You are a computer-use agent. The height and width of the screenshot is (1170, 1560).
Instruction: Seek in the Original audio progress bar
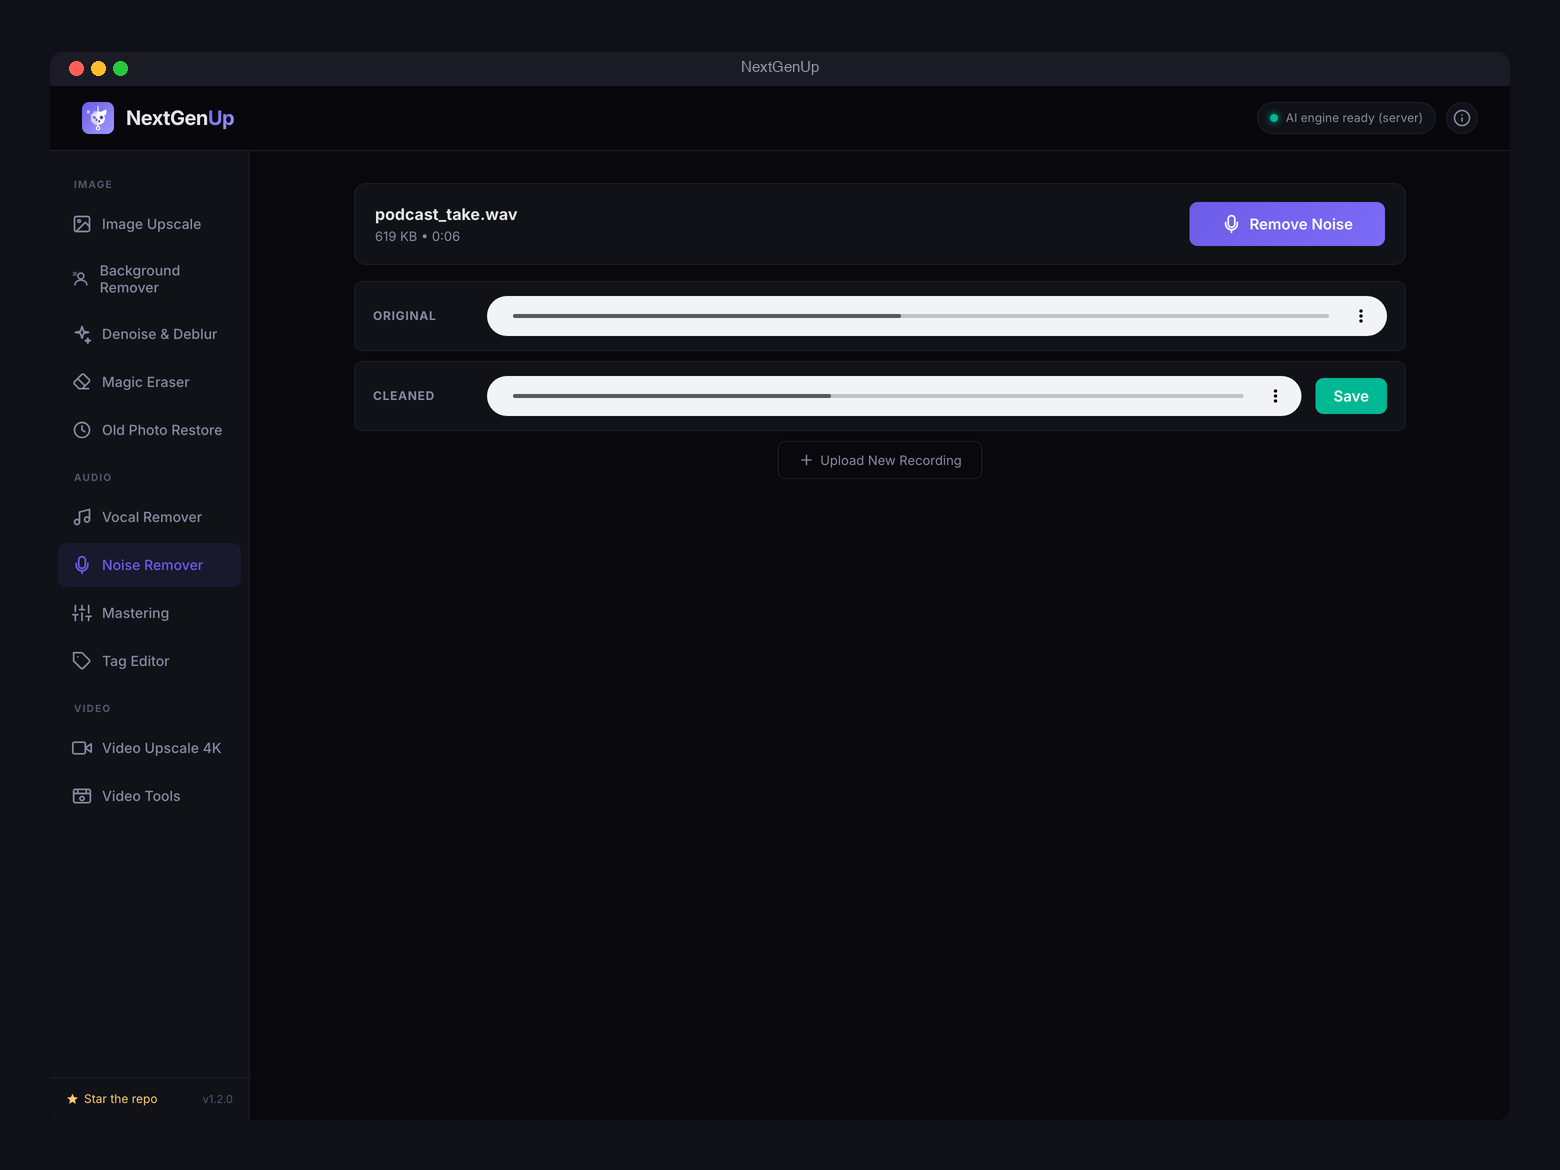[921, 316]
